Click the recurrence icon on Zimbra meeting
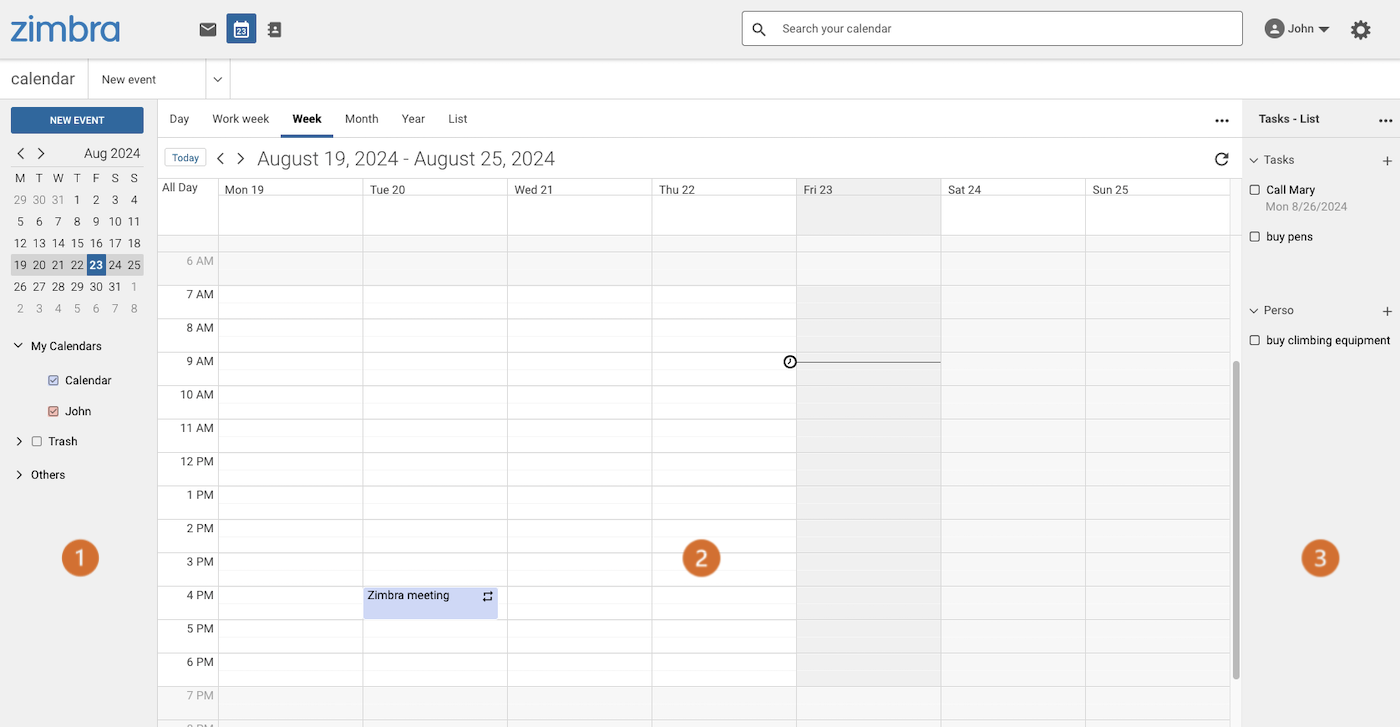The width and height of the screenshot is (1400, 727). click(x=487, y=596)
